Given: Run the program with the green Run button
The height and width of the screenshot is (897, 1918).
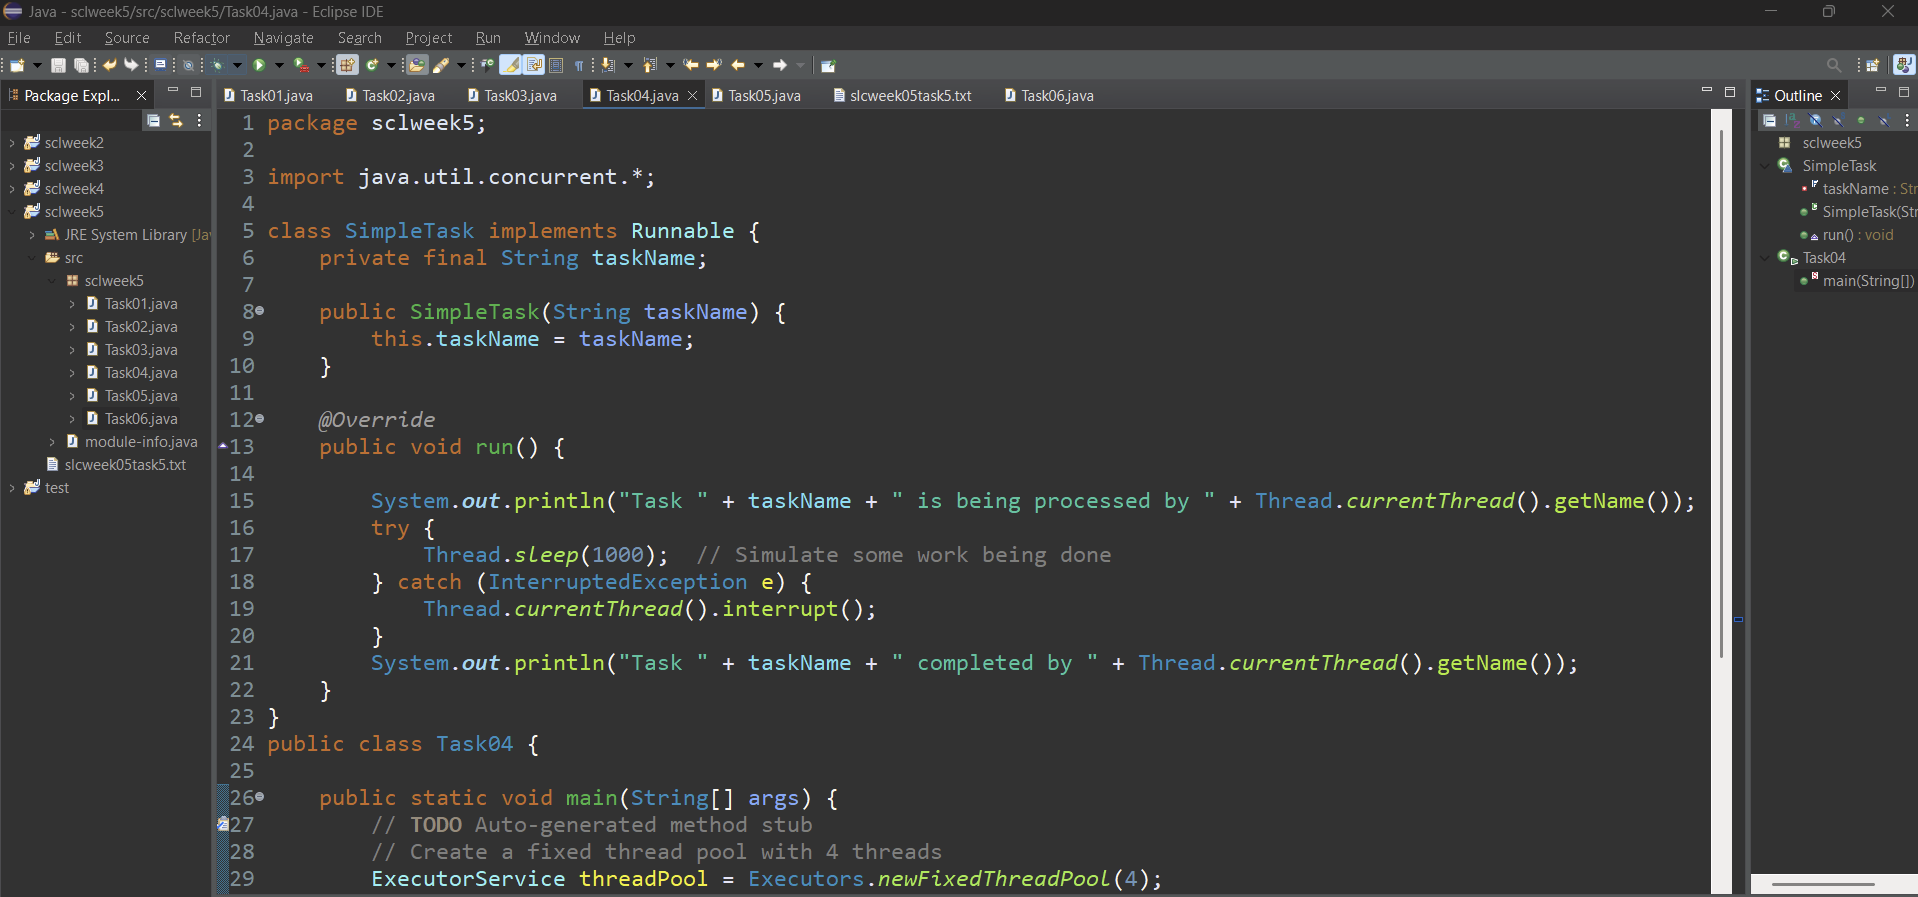Looking at the screenshot, I should click(x=259, y=66).
